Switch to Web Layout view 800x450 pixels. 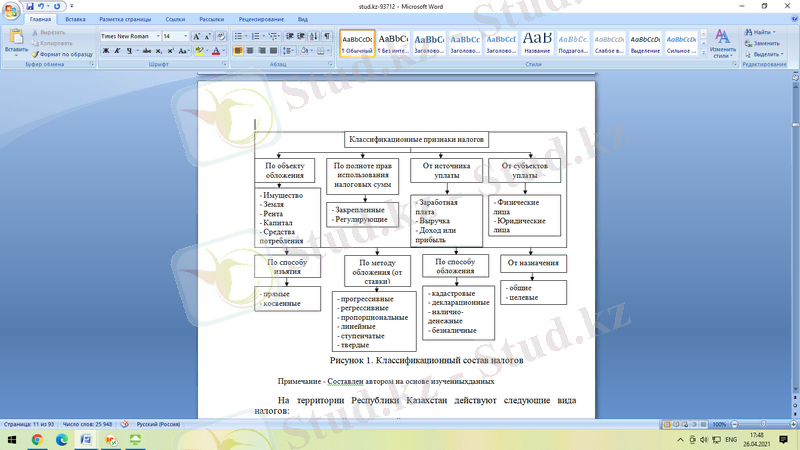tap(685, 424)
